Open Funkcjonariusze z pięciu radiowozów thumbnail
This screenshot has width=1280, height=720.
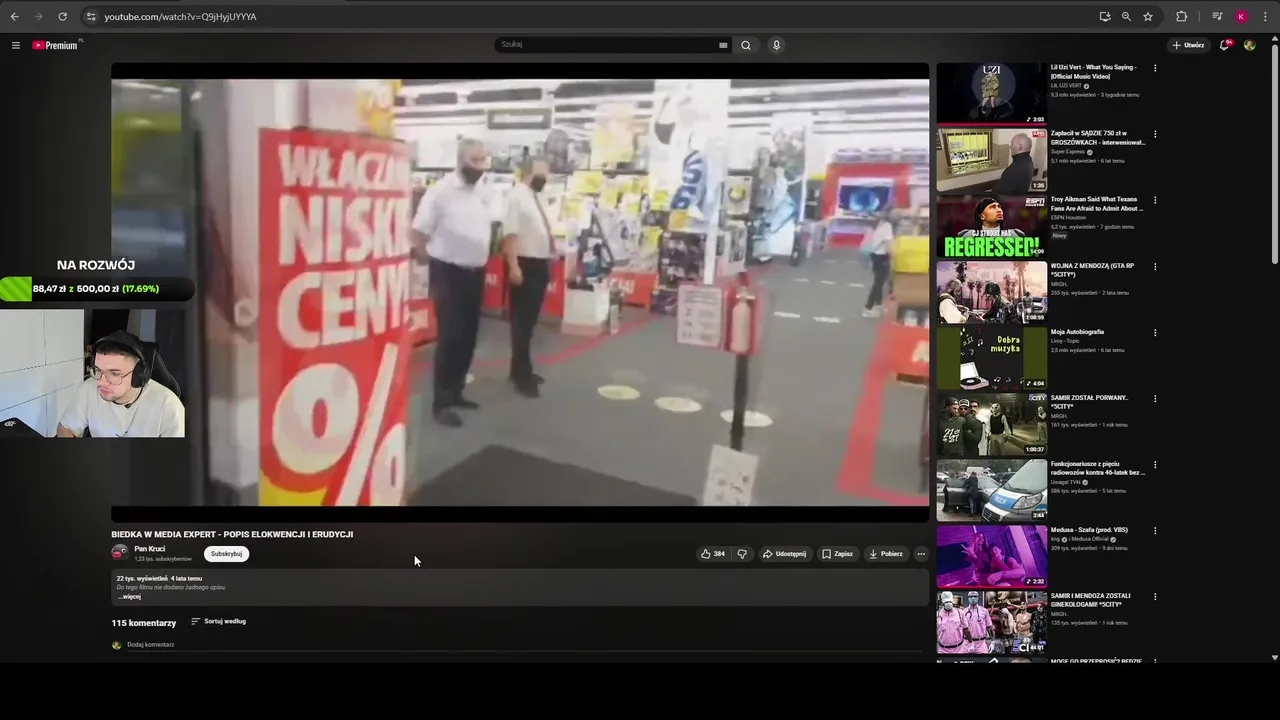(991, 490)
